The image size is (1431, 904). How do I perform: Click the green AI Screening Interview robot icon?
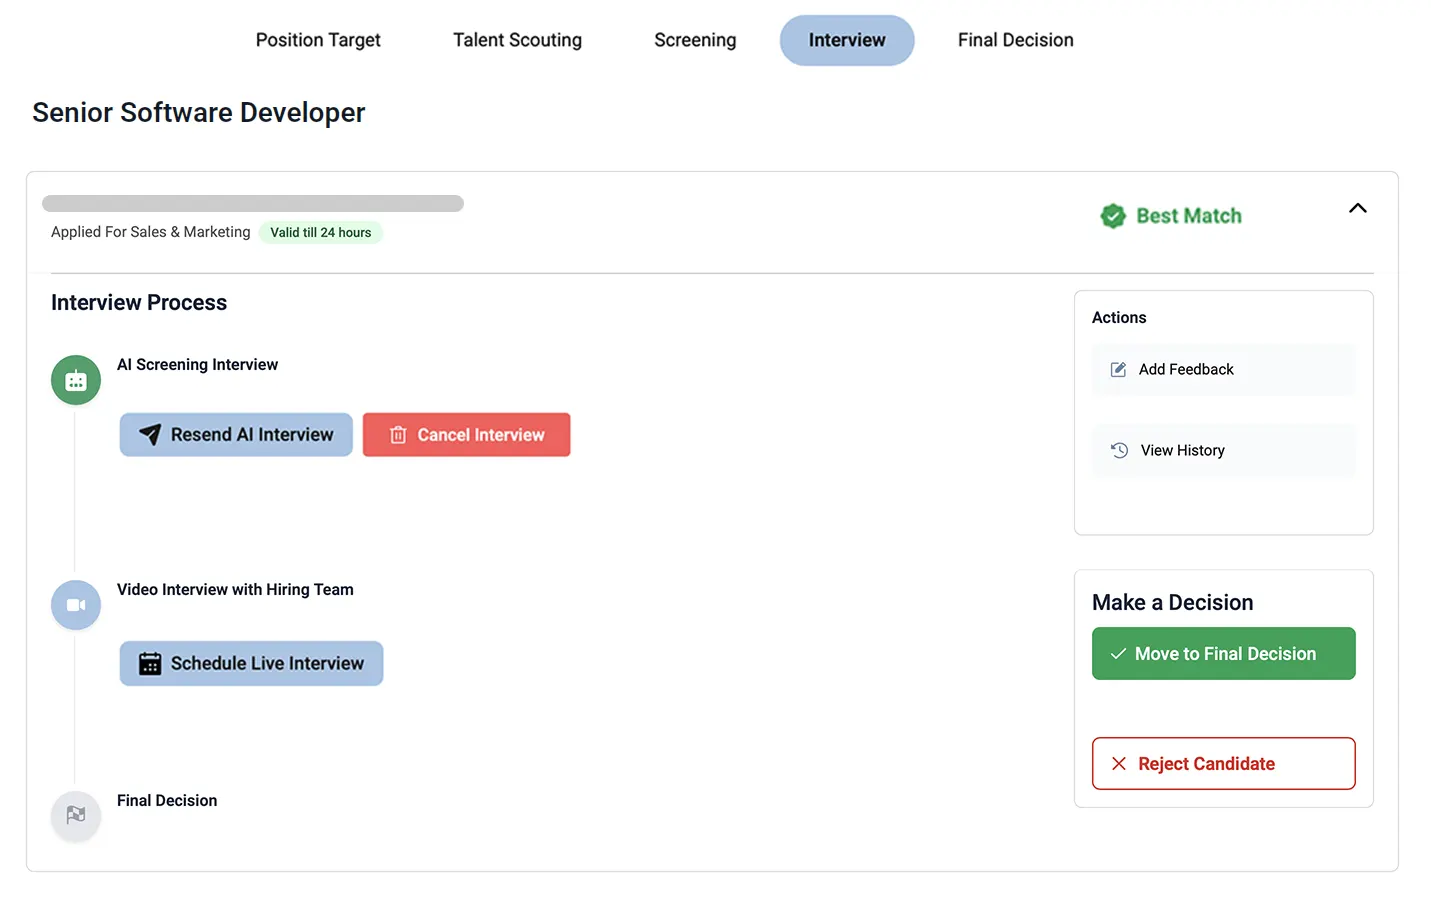pyautogui.click(x=75, y=380)
